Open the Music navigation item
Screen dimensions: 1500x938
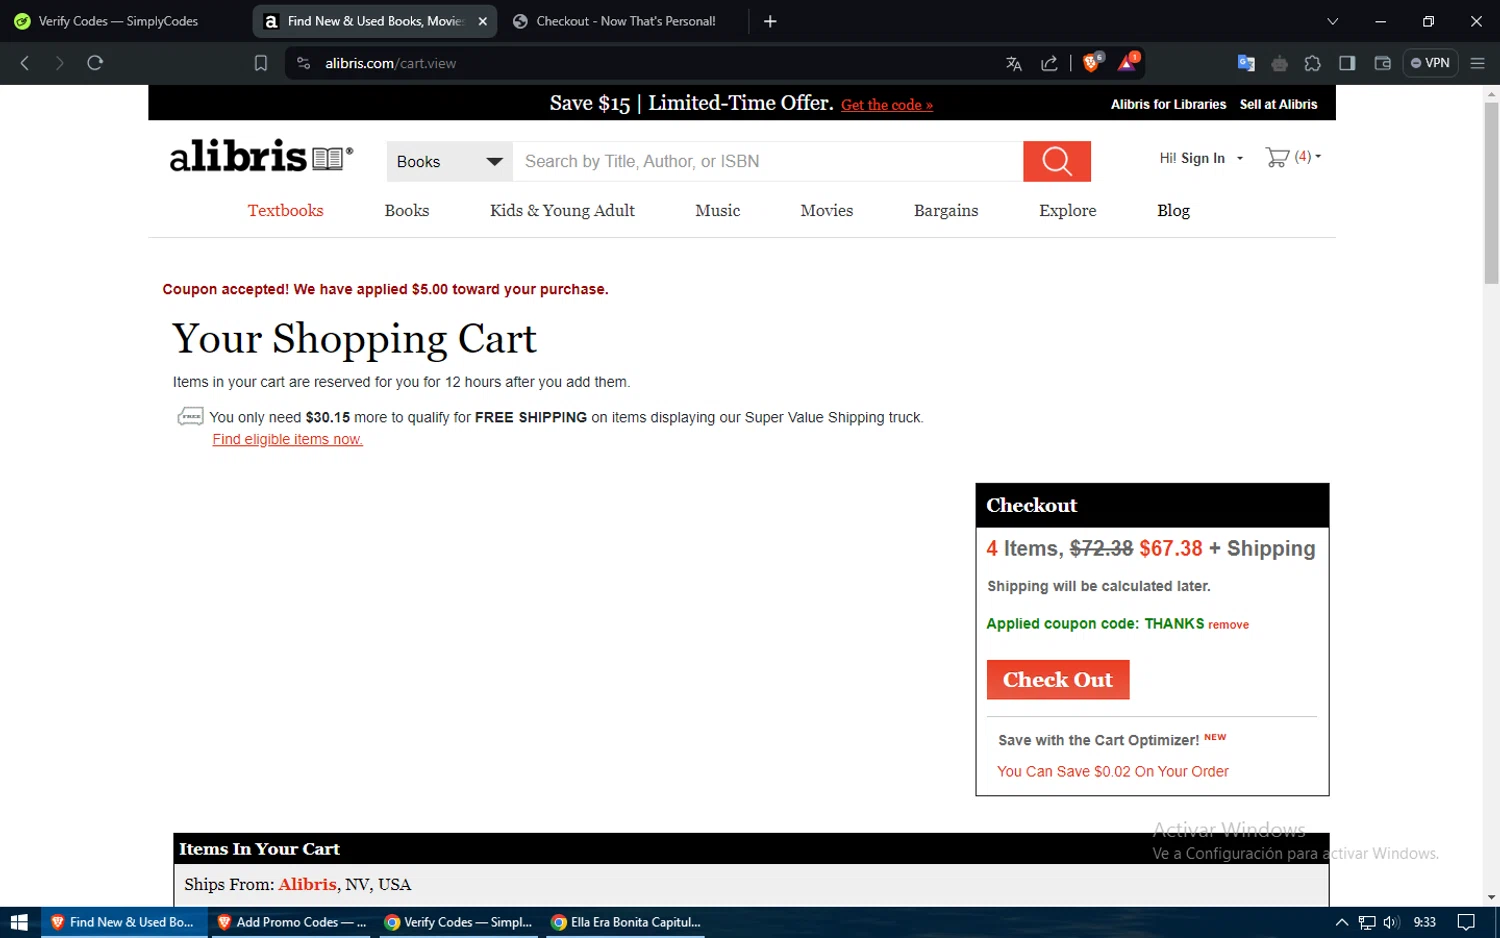tap(718, 210)
